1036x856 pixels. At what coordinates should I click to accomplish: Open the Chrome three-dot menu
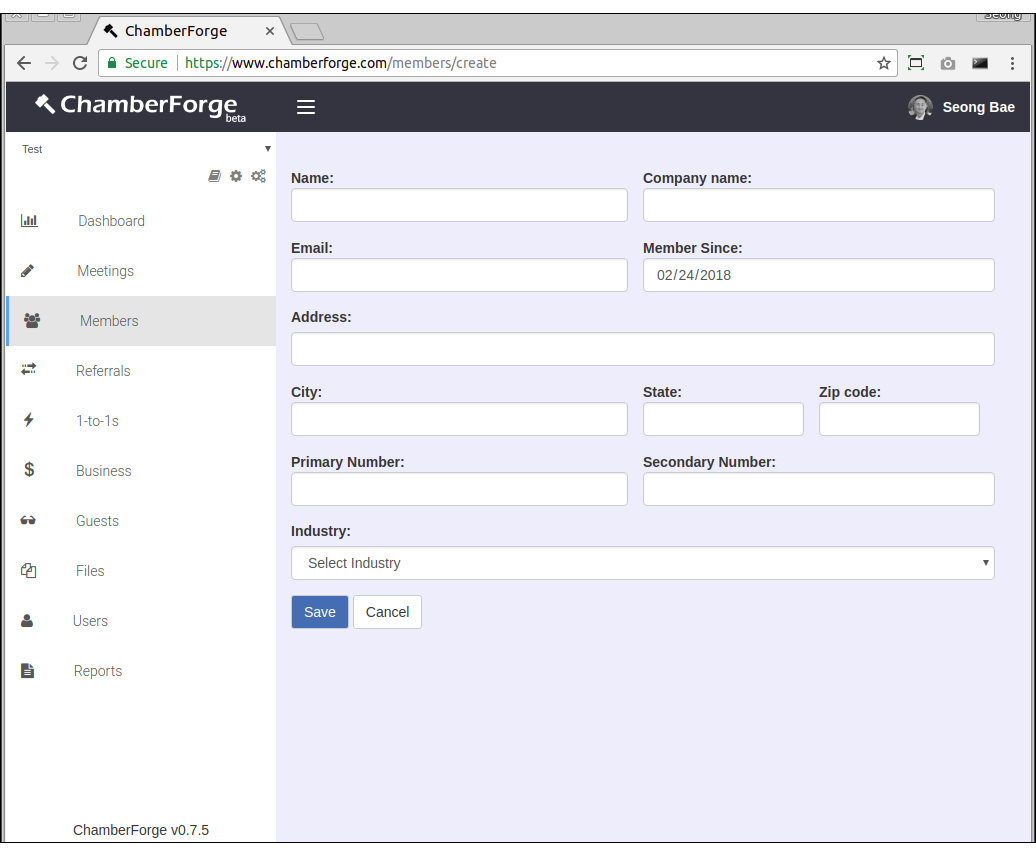coord(1012,63)
